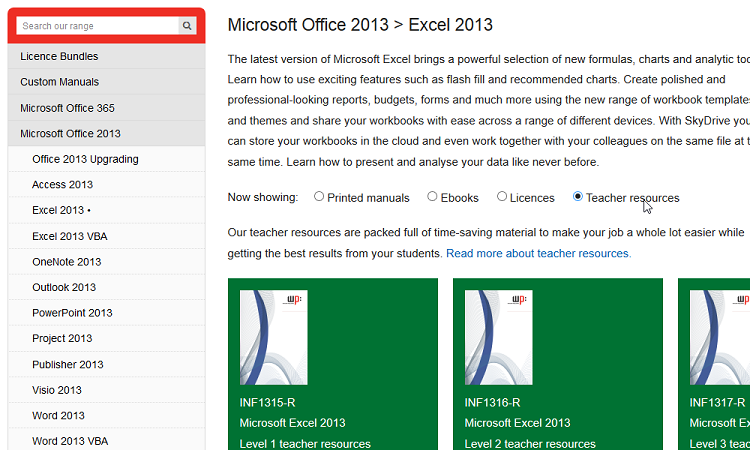This screenshot has width=750, height=450.
Task: Open INF1317-R book cover thumbnail
Action: coord(720,337)
